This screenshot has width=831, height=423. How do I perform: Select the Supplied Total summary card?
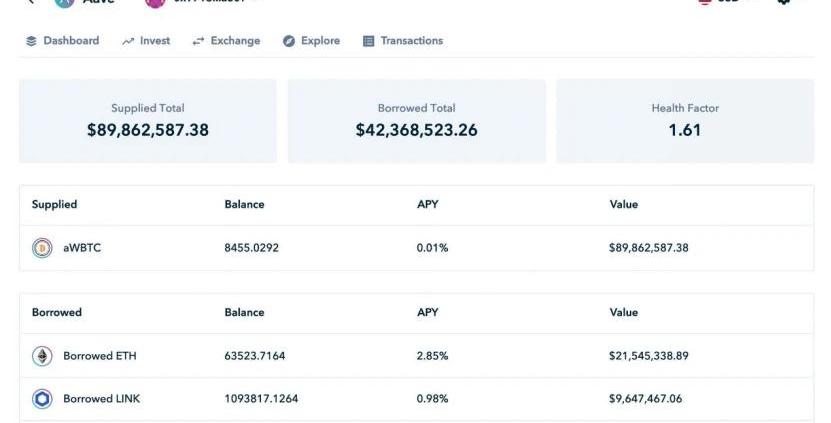tap(148, 121)
